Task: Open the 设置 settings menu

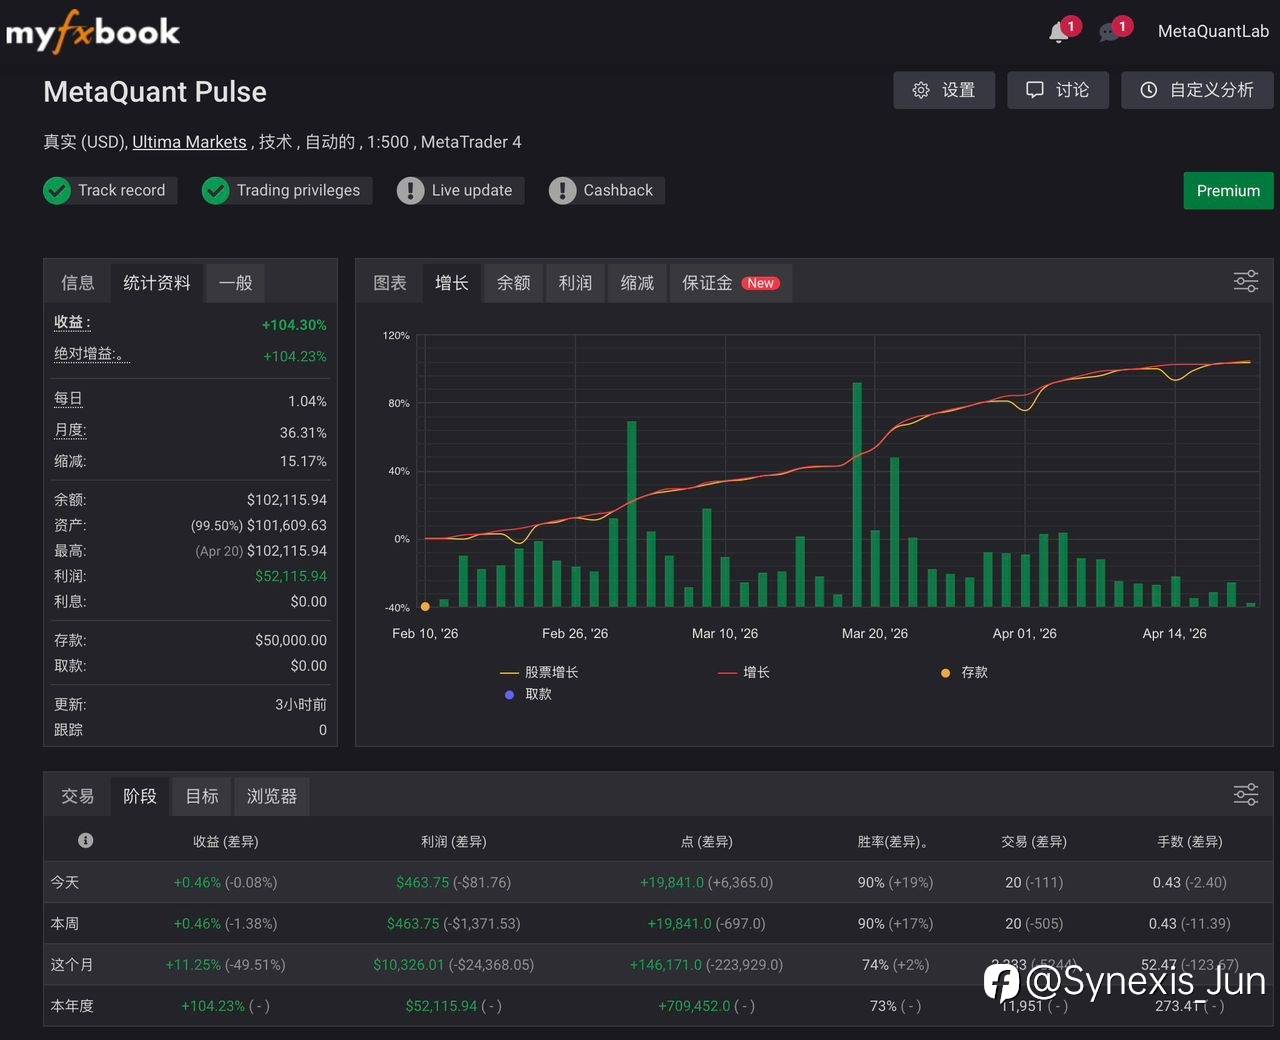Action: pos(944,90)
